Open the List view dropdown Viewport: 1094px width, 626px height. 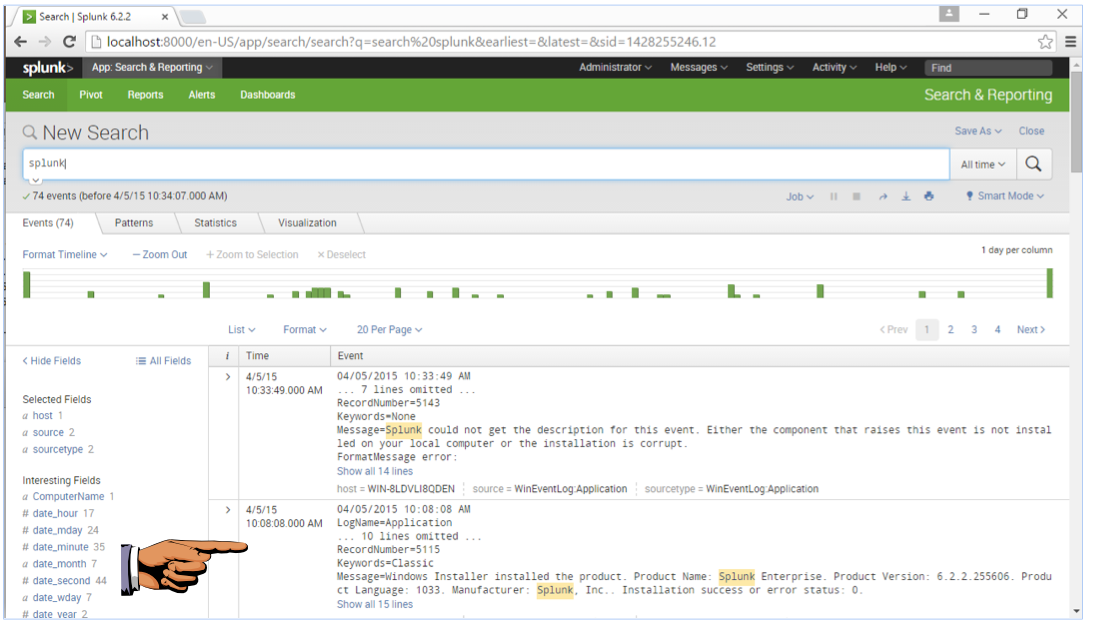(241, 329)
